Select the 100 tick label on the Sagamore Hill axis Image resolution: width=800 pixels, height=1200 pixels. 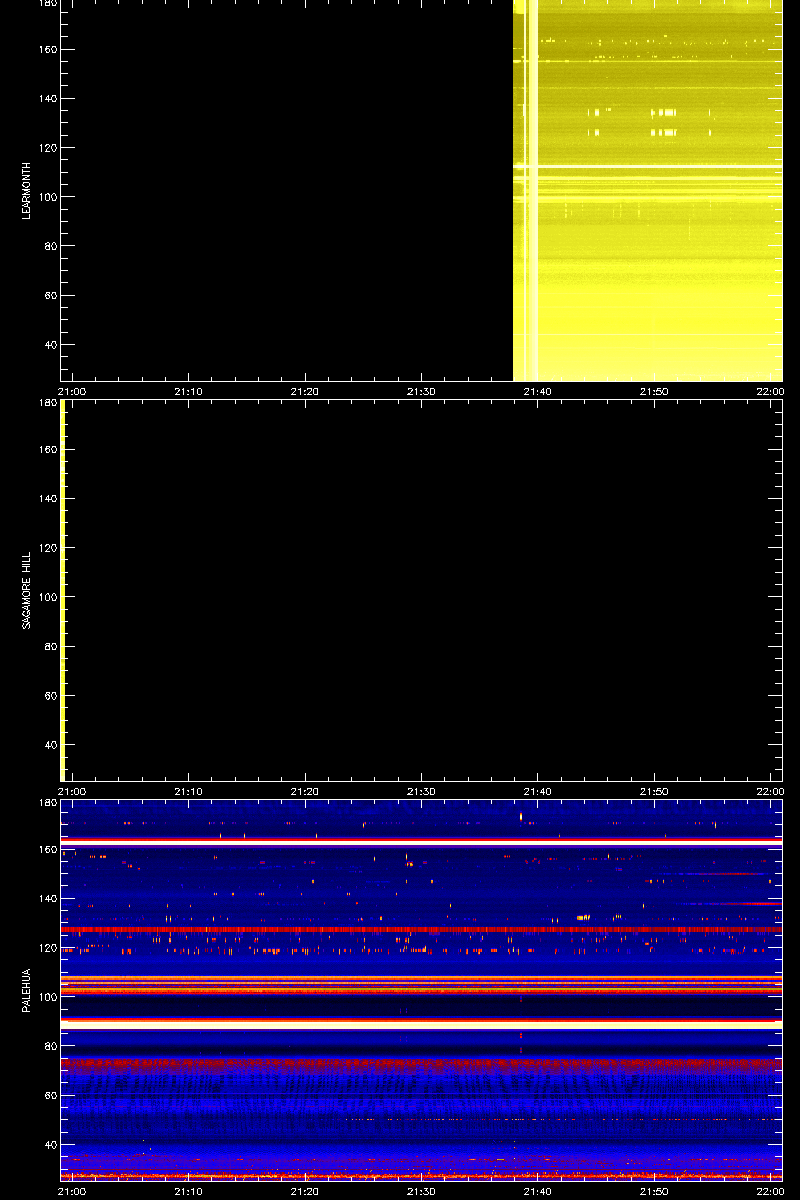click(46, 597)
